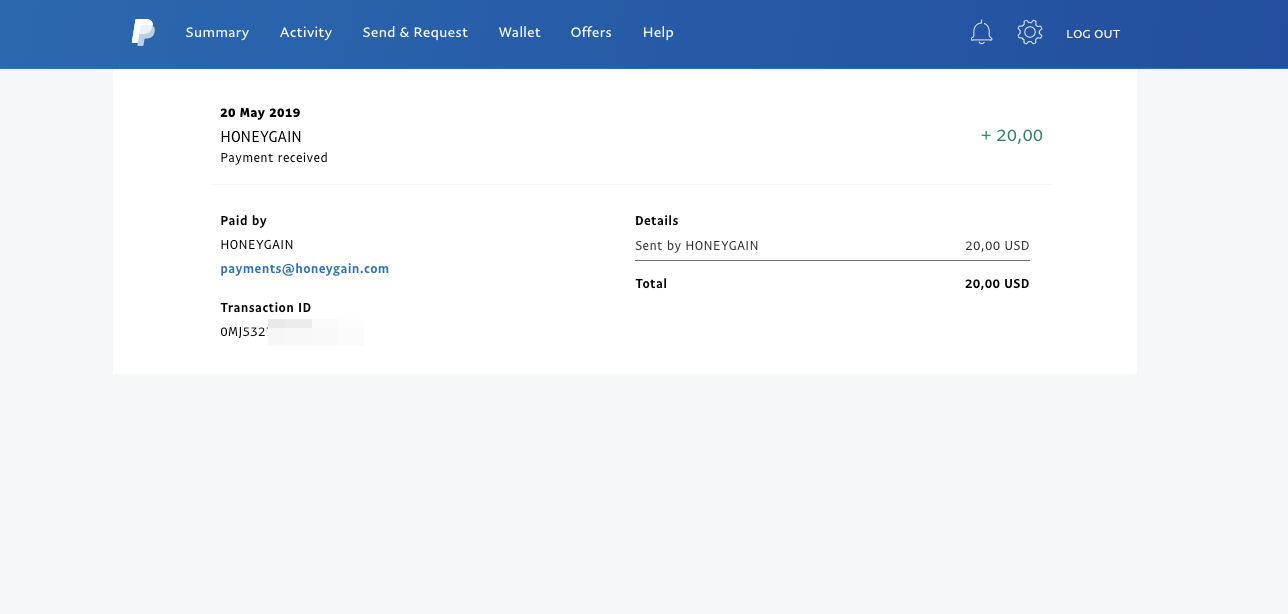The height and width of the screenshot is (614, 1288).
Task: Open the Wallet section
Action: click(519, 33)
